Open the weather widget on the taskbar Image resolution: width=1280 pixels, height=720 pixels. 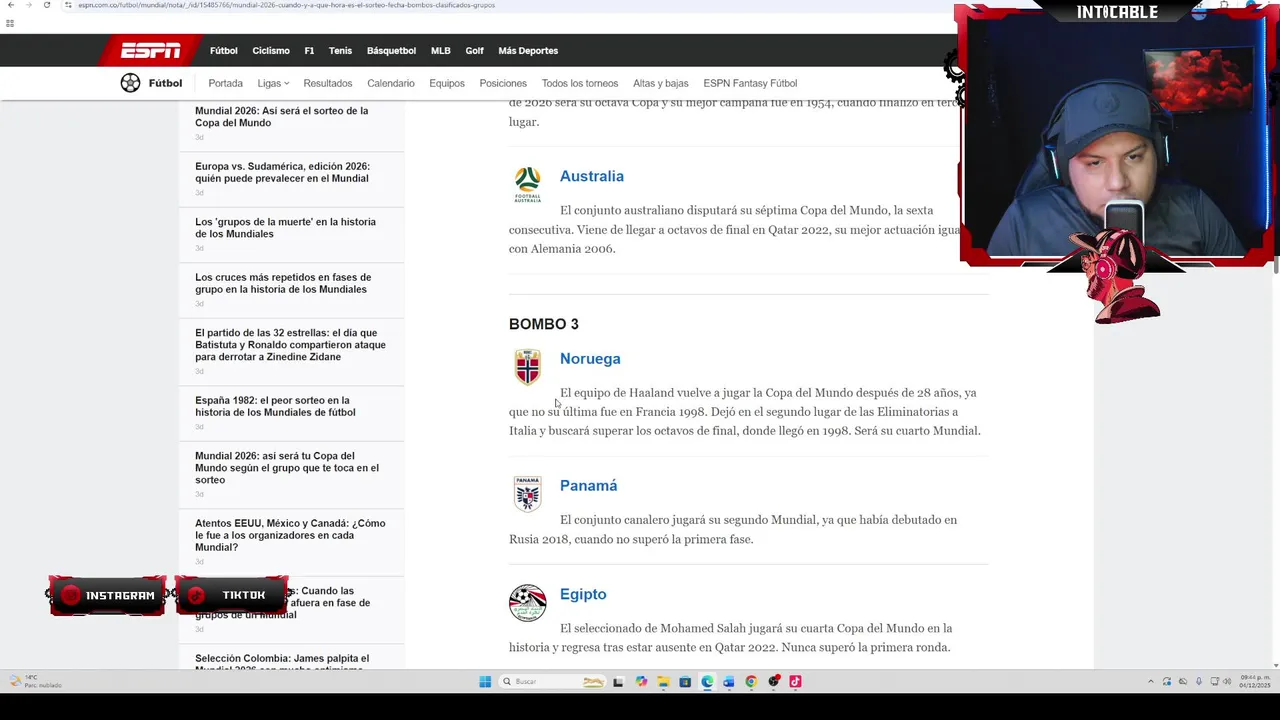pos(36,682)
